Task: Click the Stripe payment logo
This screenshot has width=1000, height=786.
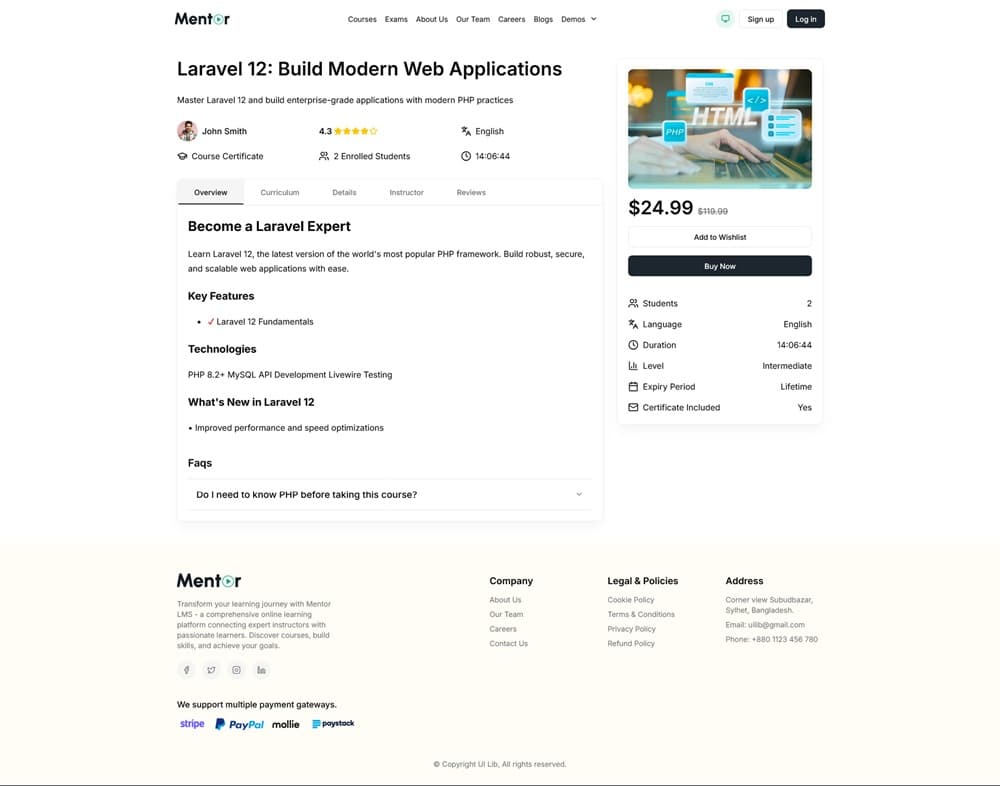Action: pos(192,724)
